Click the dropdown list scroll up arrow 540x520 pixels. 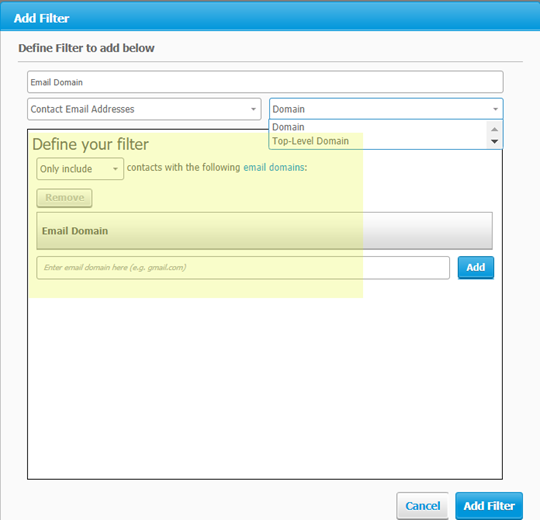(495, 129)
